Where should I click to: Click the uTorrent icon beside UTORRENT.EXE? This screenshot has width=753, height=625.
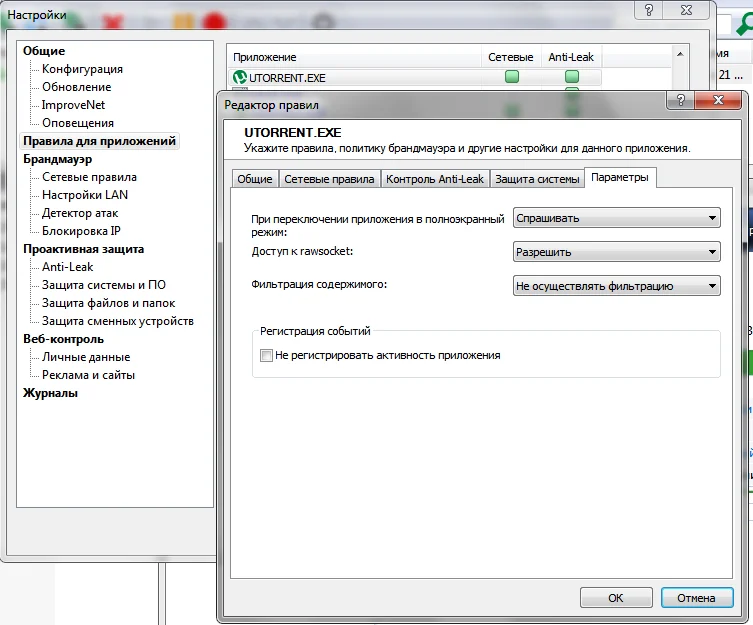tap(240, 77)
